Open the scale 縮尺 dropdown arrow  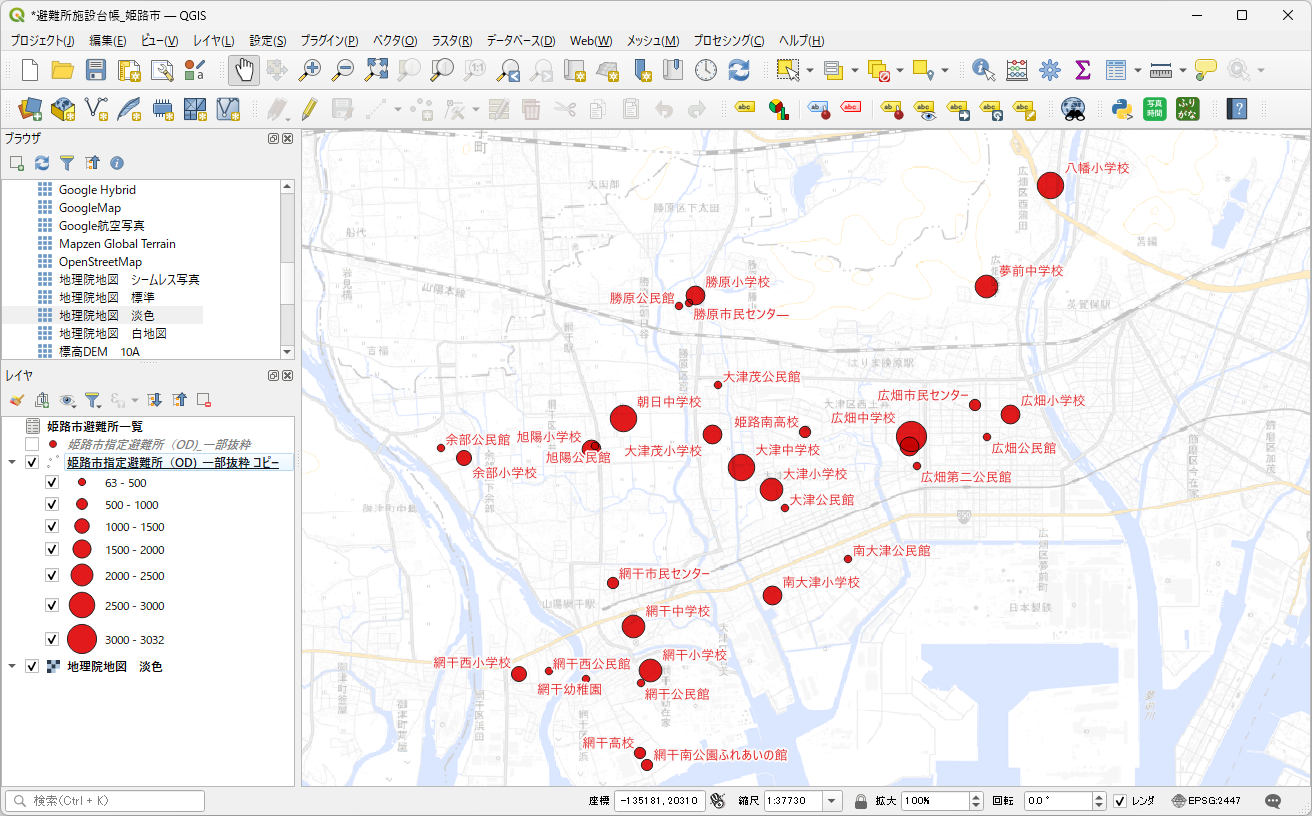pos(832,801)
